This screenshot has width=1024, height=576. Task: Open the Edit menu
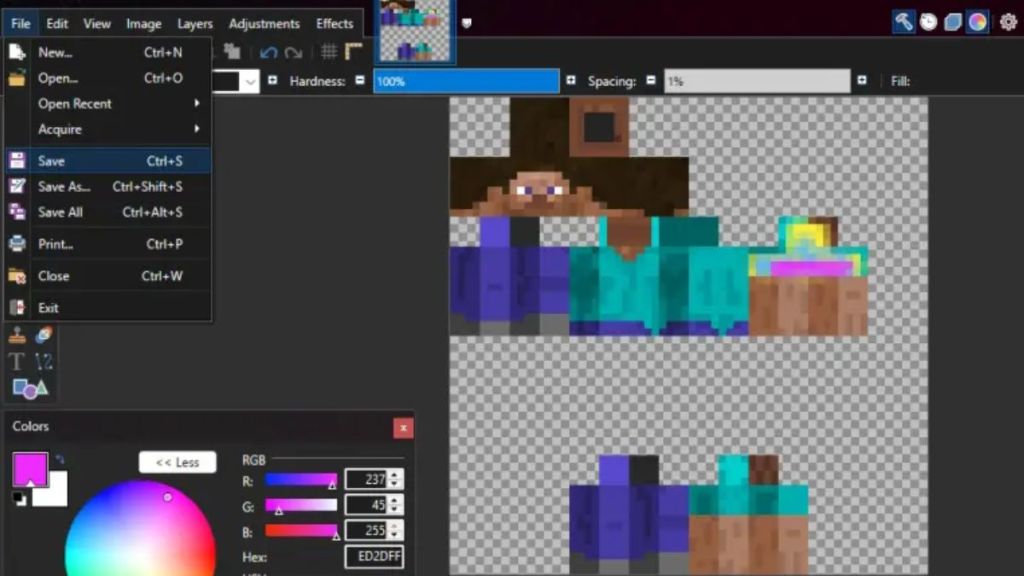(57, 24)
